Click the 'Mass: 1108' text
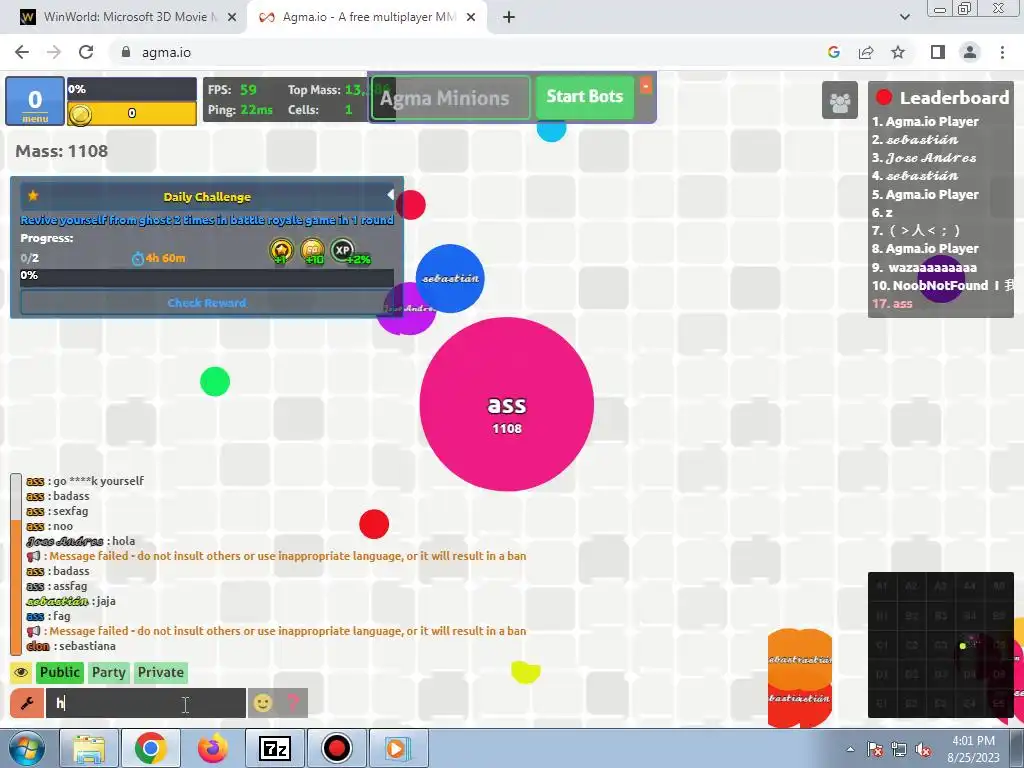This screenshot has width=1024, height=768. [61, 151]
